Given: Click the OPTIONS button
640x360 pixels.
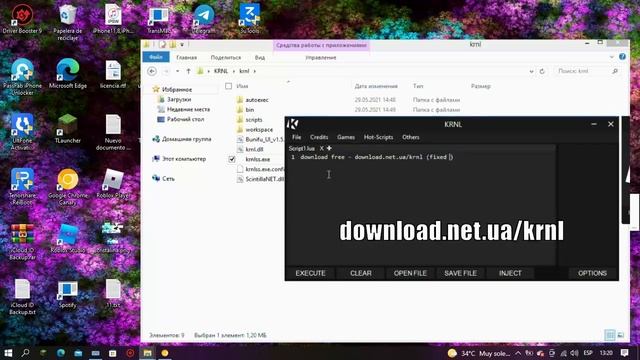Looking at the screenshot, I should 592,273.
